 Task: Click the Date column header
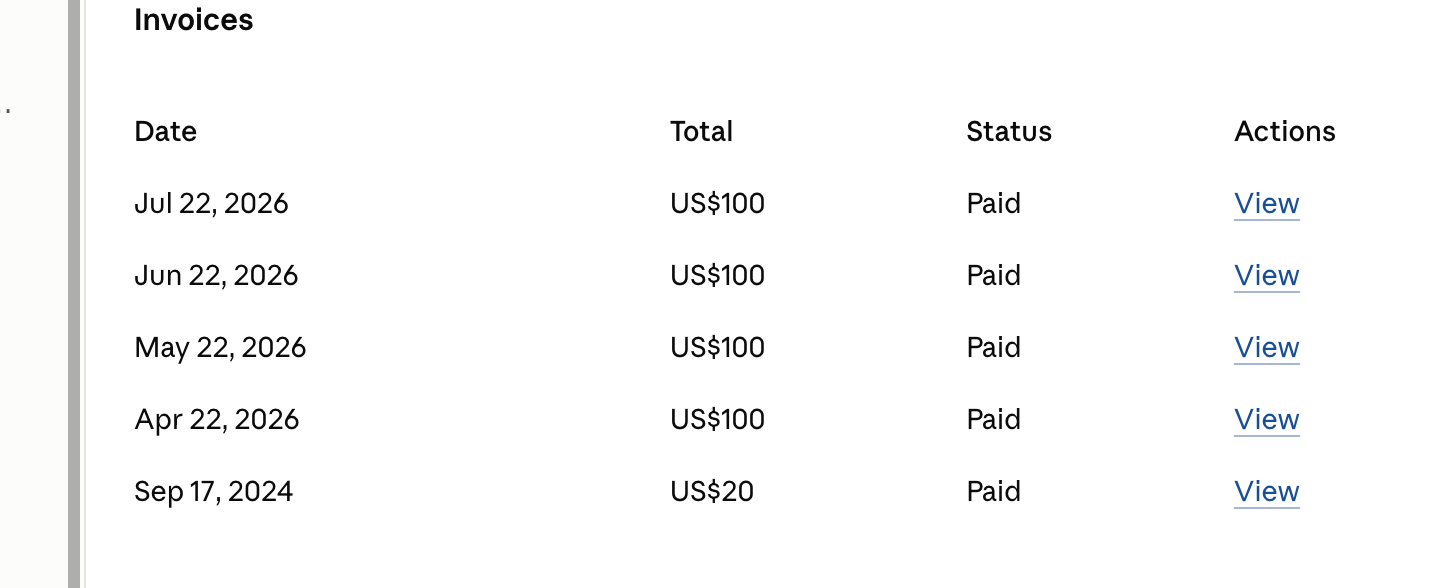[x=165, y=132]
